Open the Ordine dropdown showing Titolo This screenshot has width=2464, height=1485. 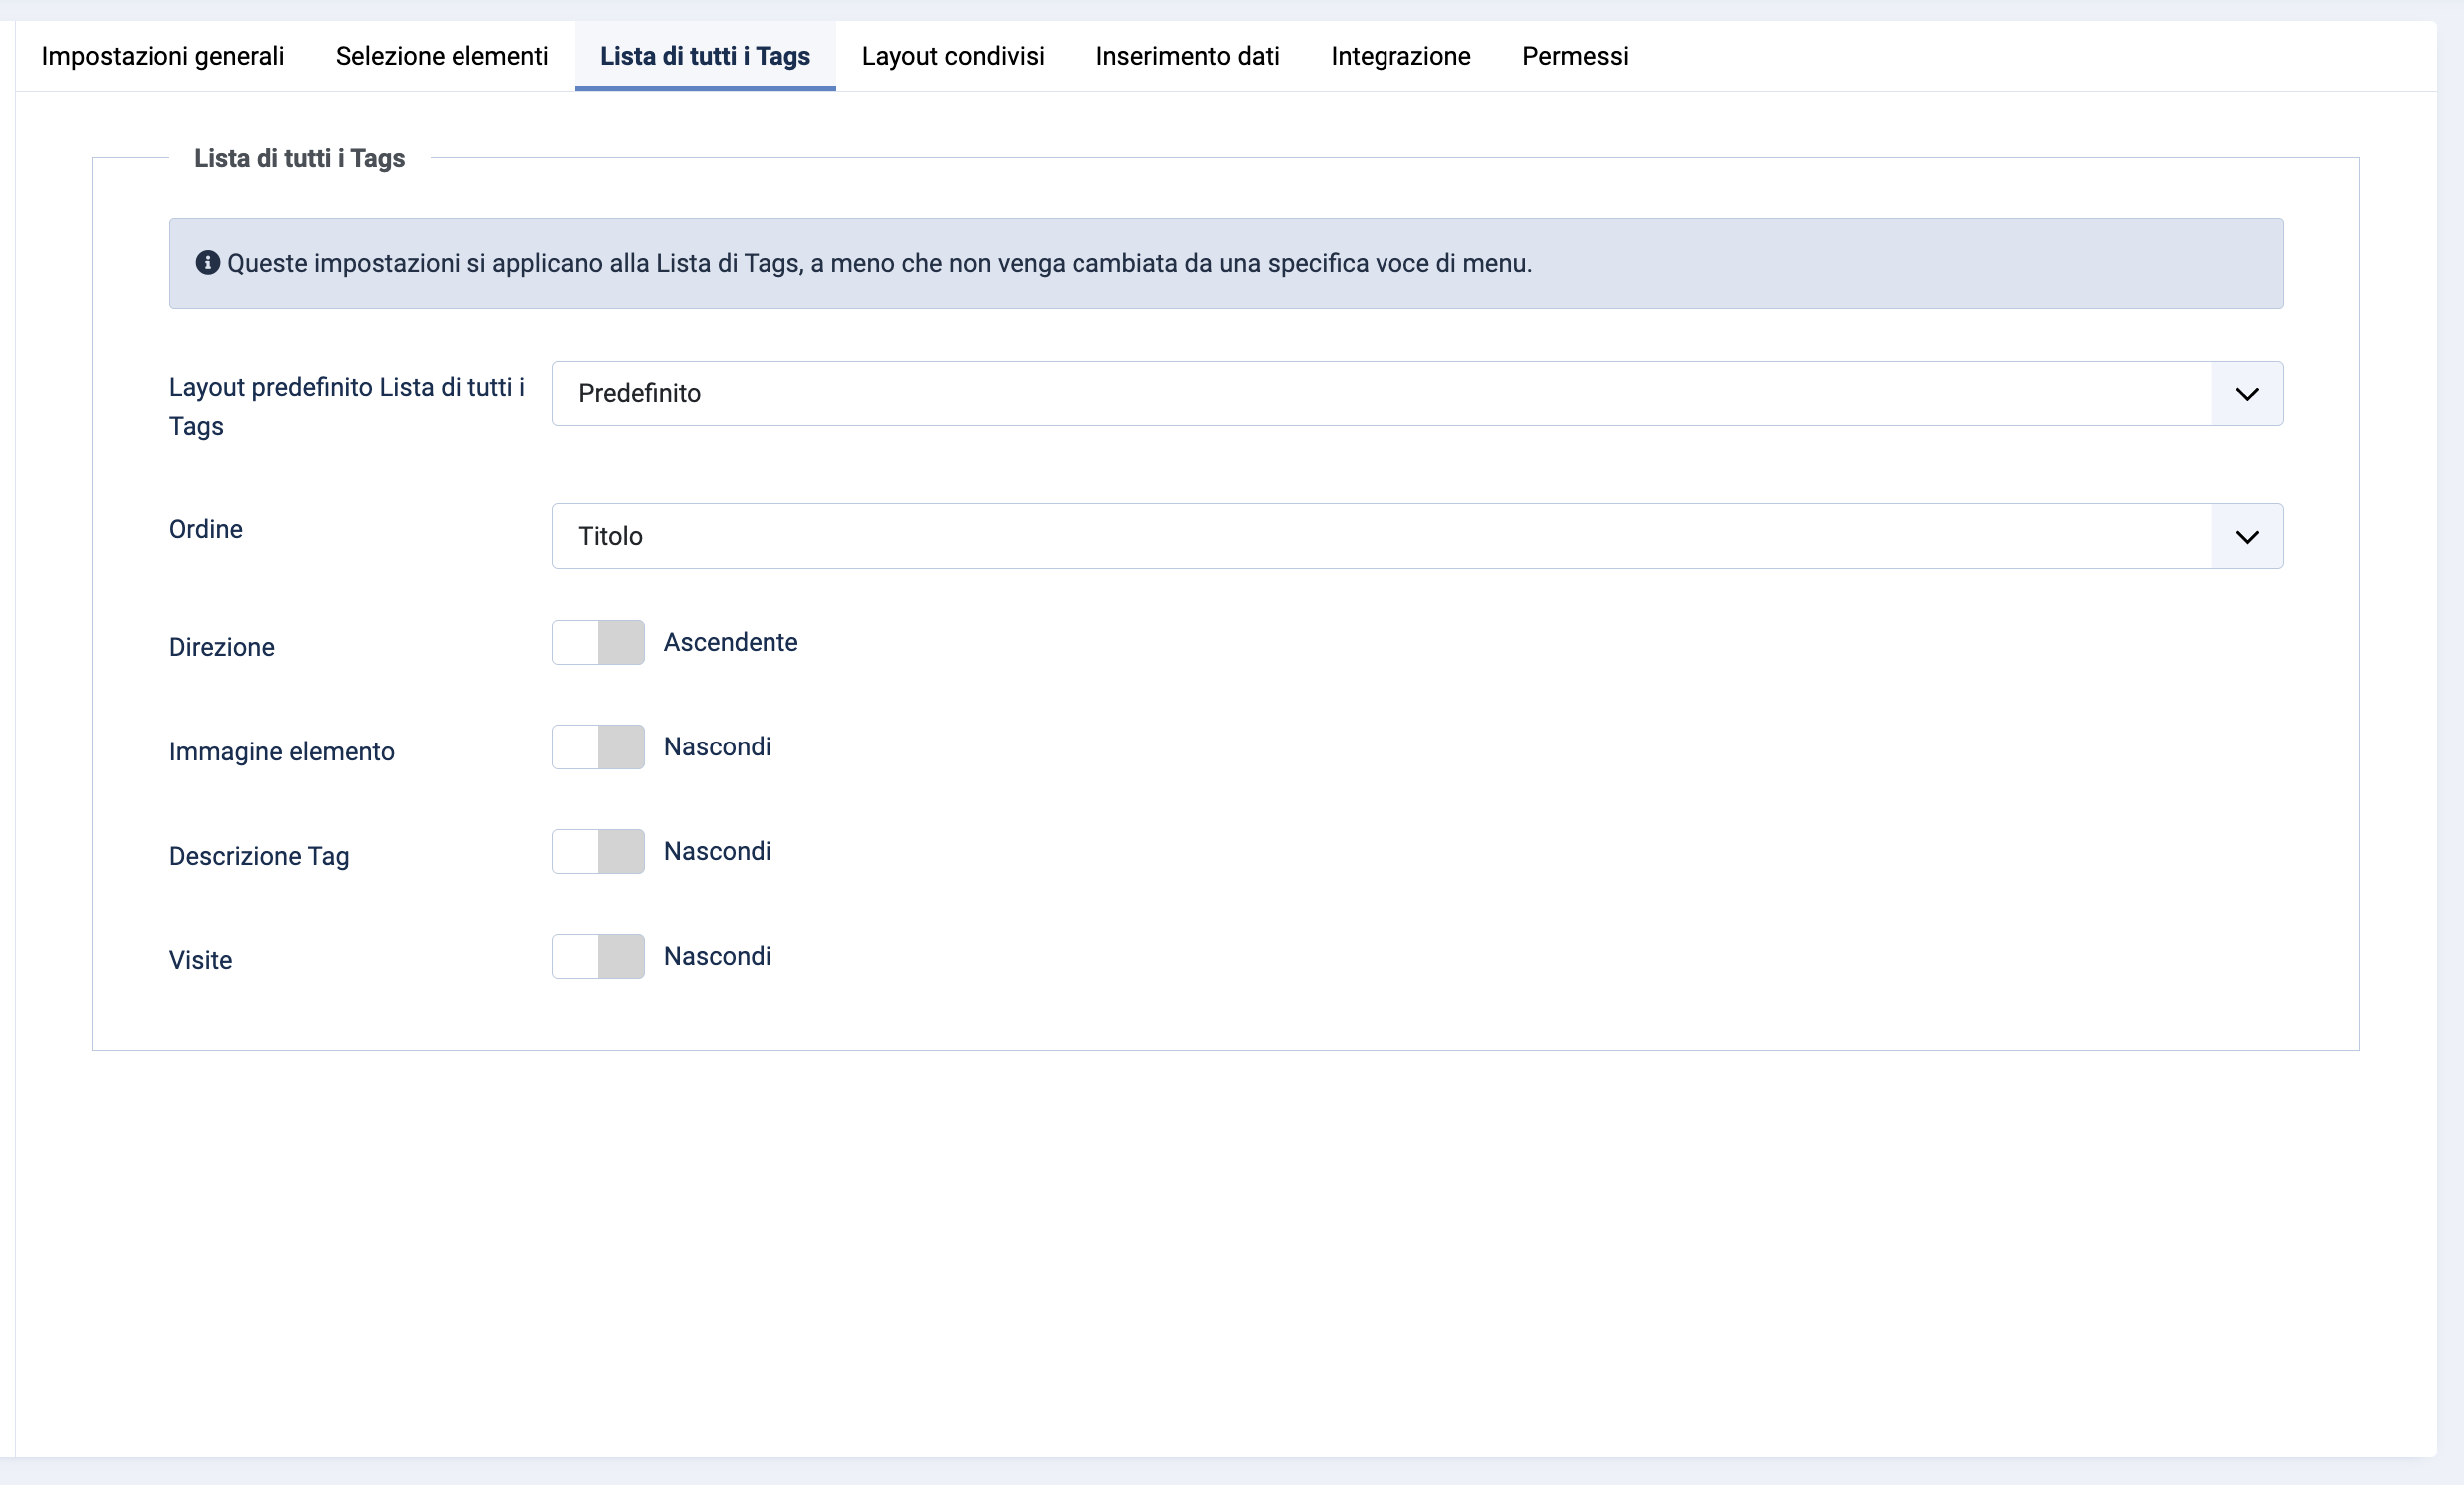click(1417, 536)
